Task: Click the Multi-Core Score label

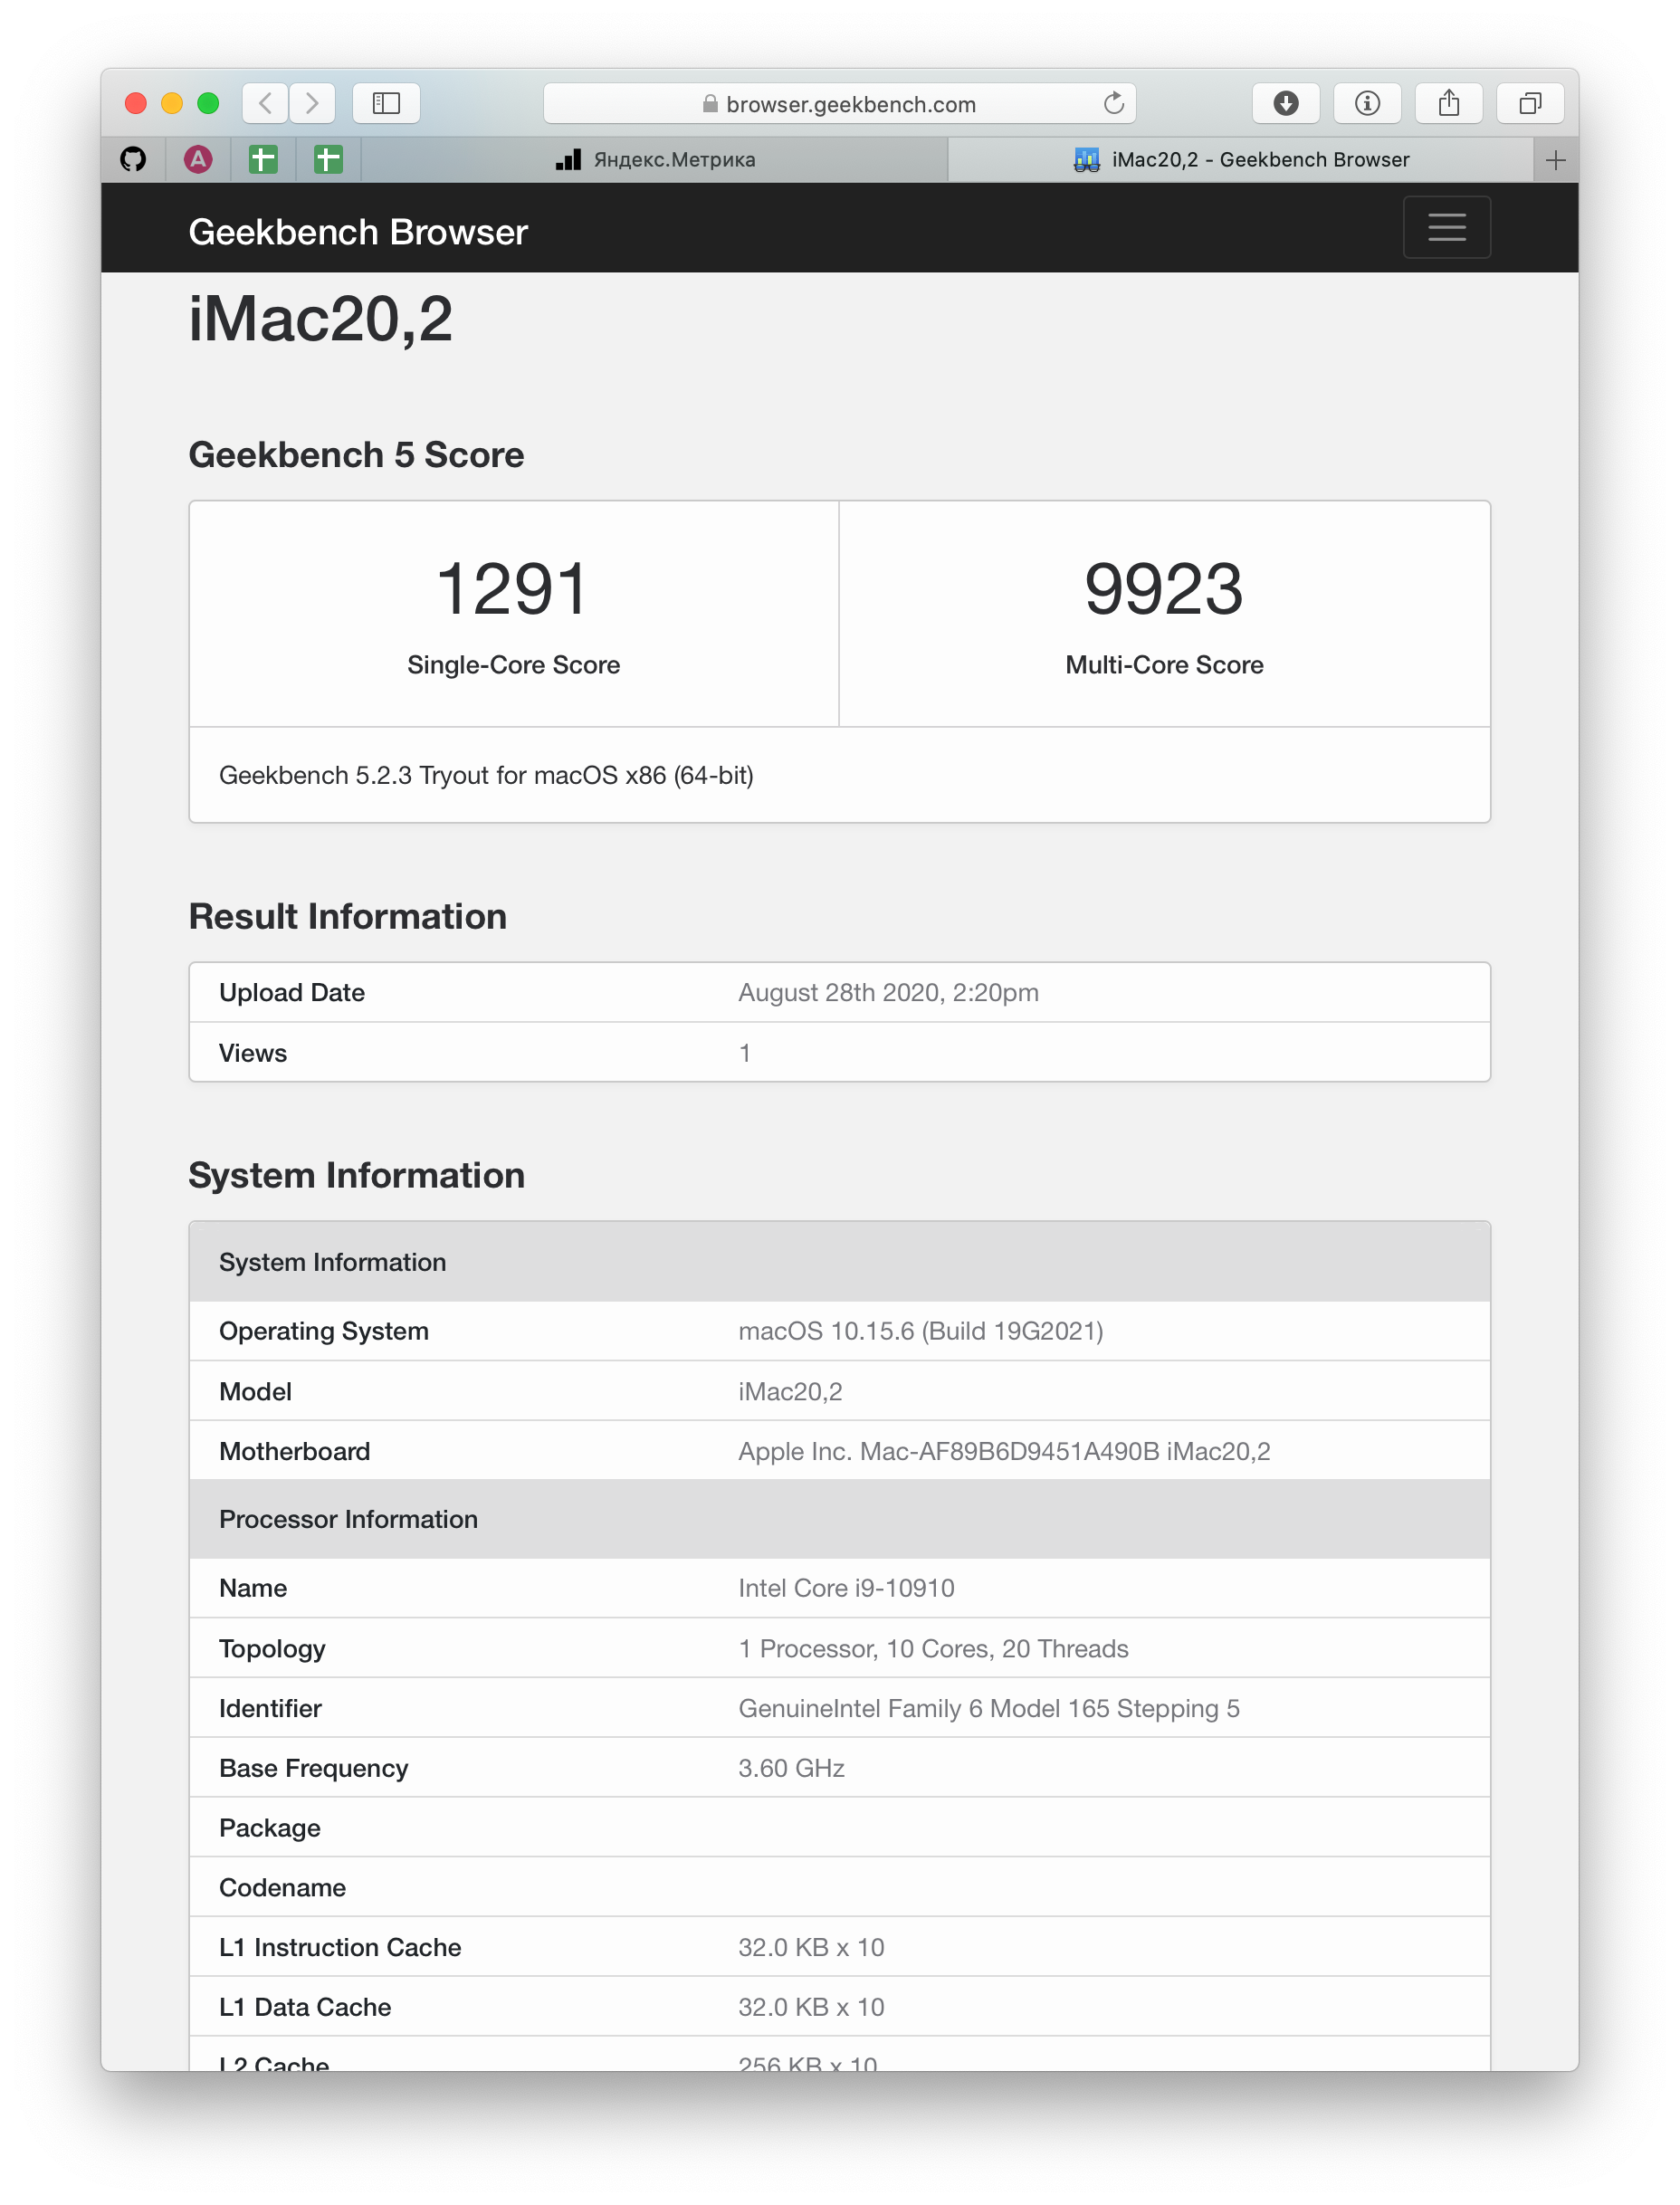Action: pos(1164,665)
